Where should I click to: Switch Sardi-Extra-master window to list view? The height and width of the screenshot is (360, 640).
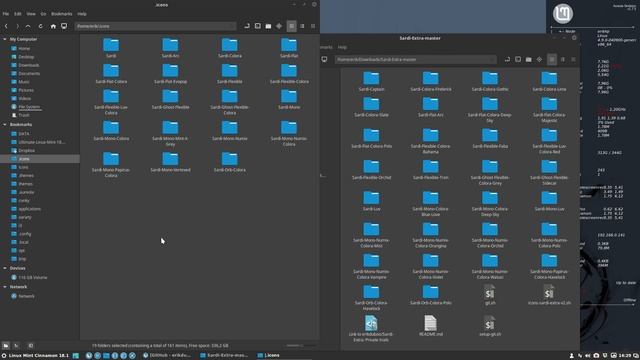(562, 60)
